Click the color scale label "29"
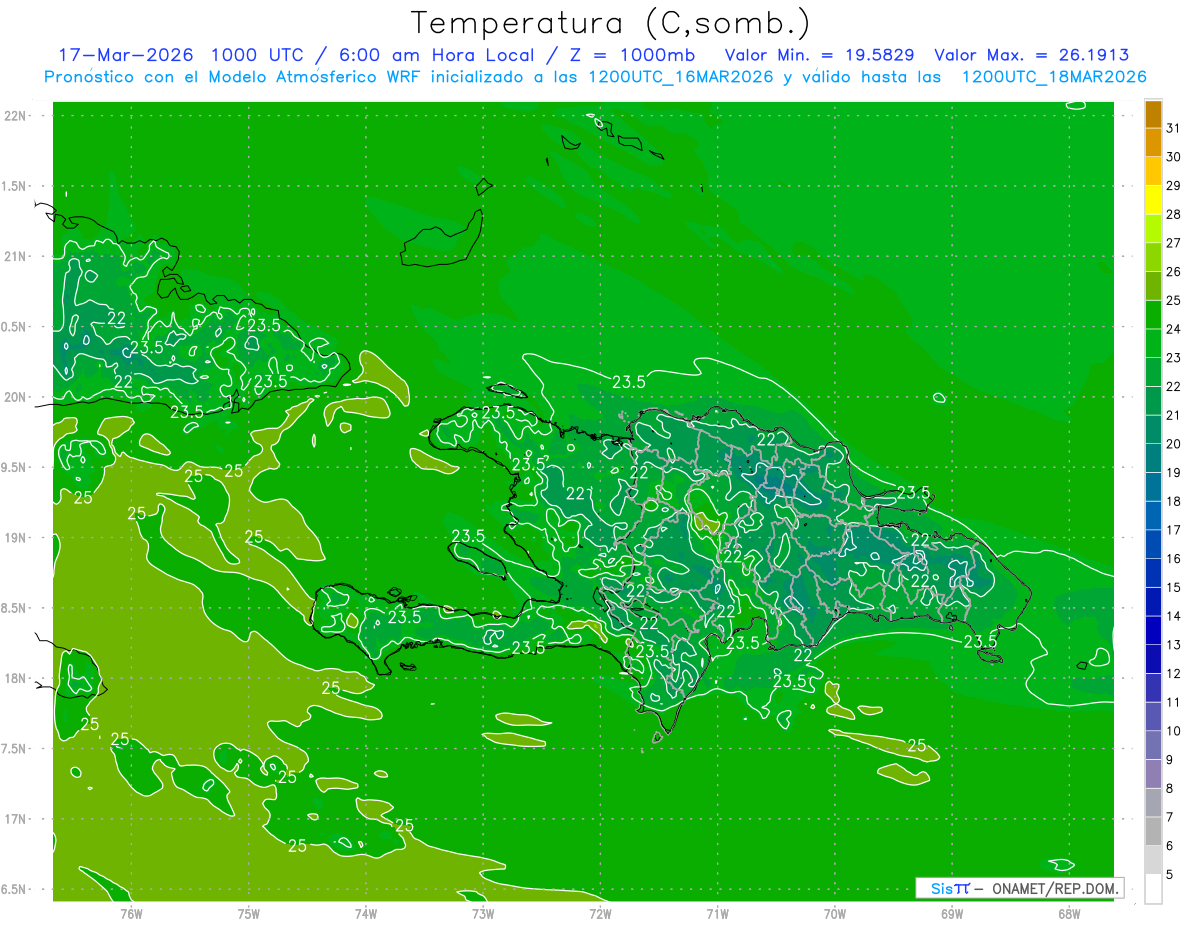 pyautogui.click(x=1174, y=186)
